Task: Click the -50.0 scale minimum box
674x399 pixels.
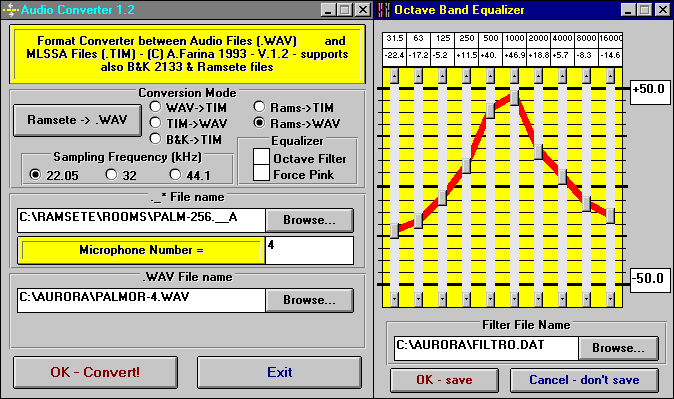Action: point(649,280)
